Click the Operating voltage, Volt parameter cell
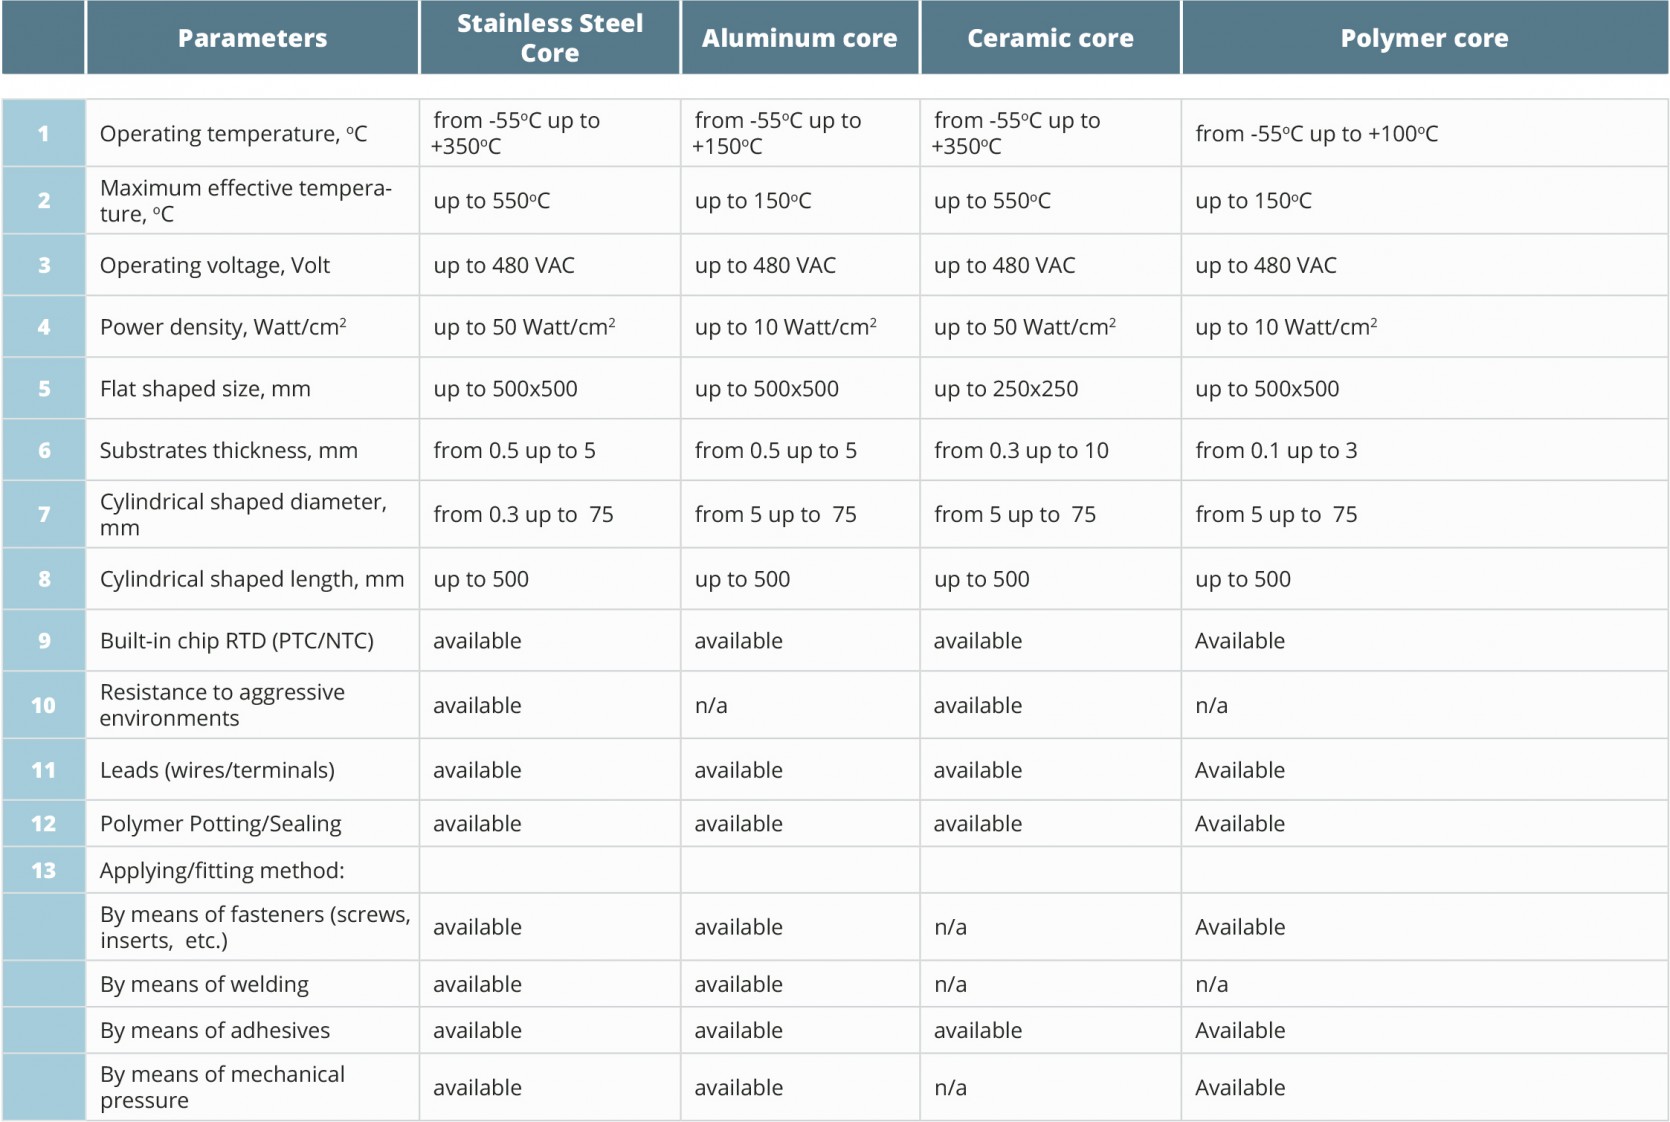The image size is (1670, 1122). tap(215, 265)
